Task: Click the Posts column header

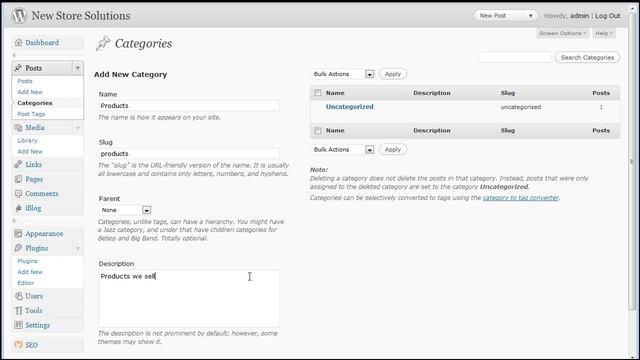Action: pos(601,93)
